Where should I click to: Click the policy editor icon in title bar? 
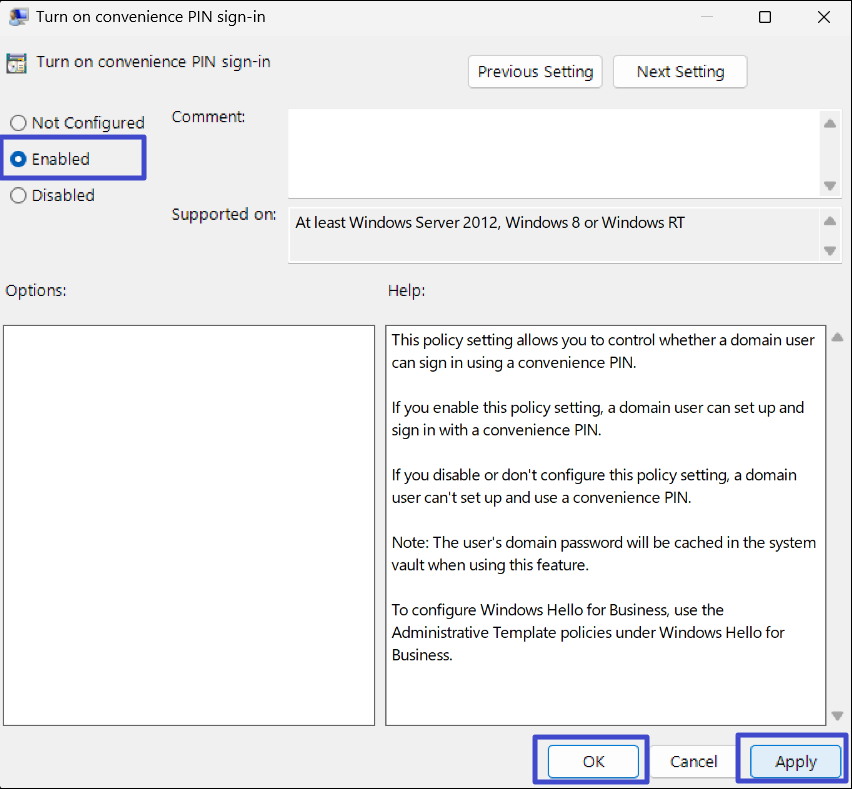point(17,17)
